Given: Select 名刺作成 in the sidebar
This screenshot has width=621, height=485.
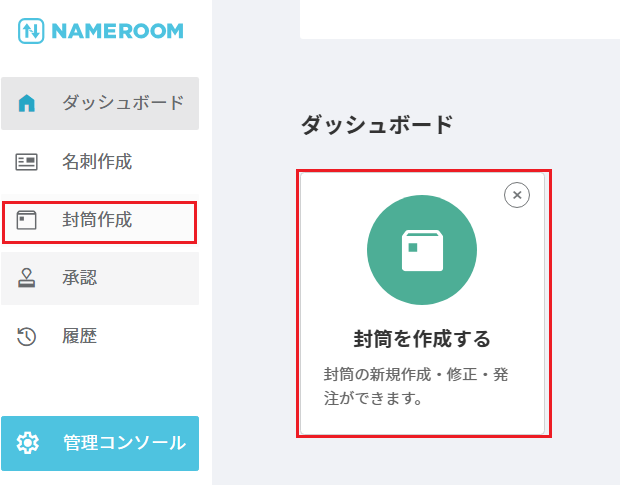Looking at the screenshot, I should pyautogui.click(x=97, y=162).
